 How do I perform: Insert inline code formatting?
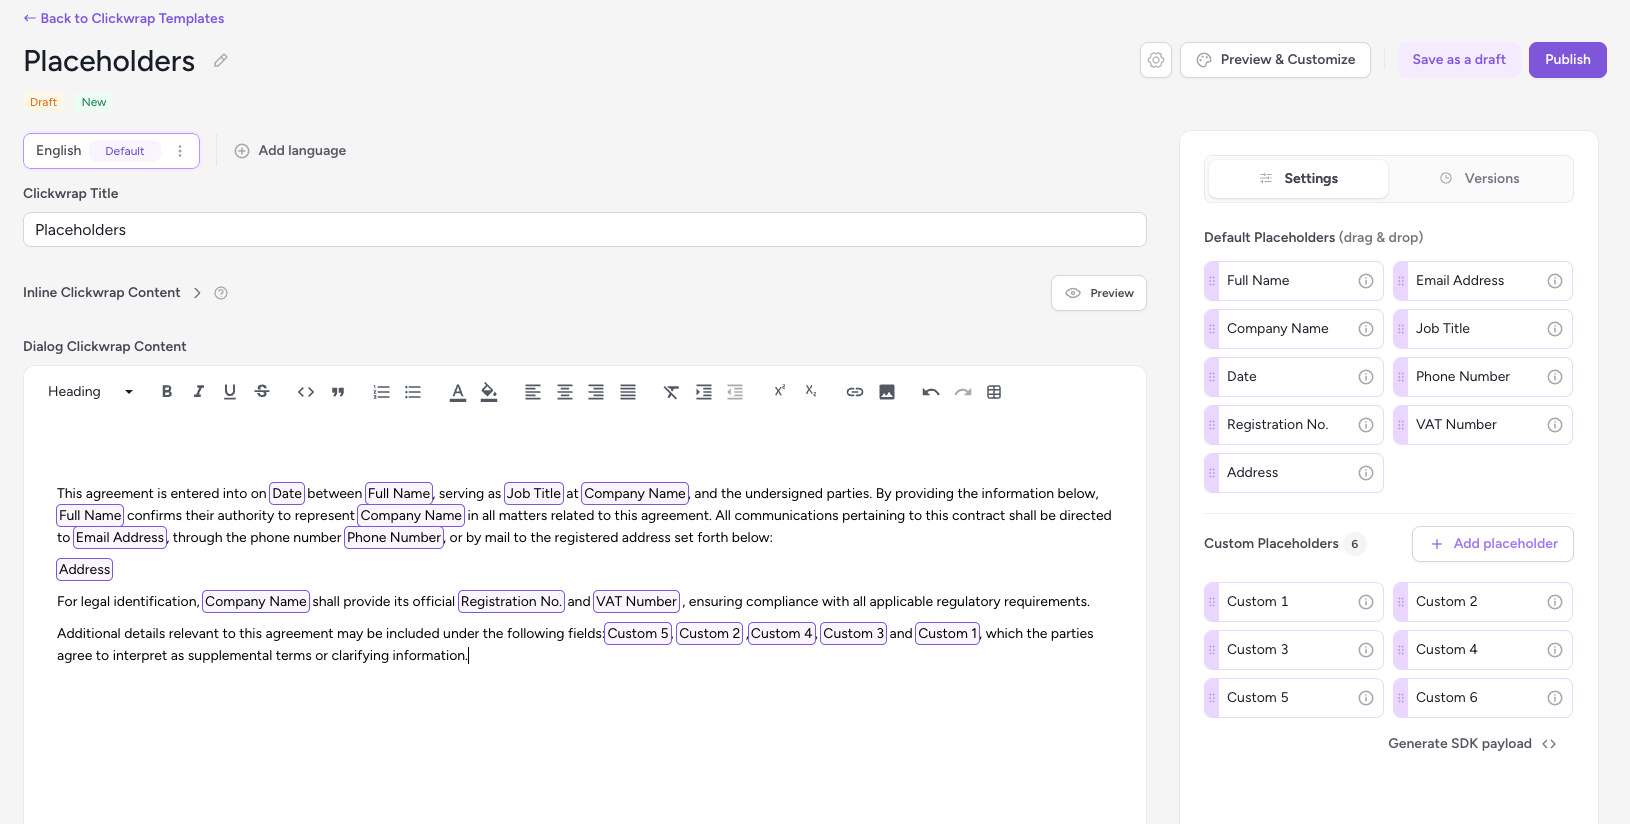(x=306, y=392)
